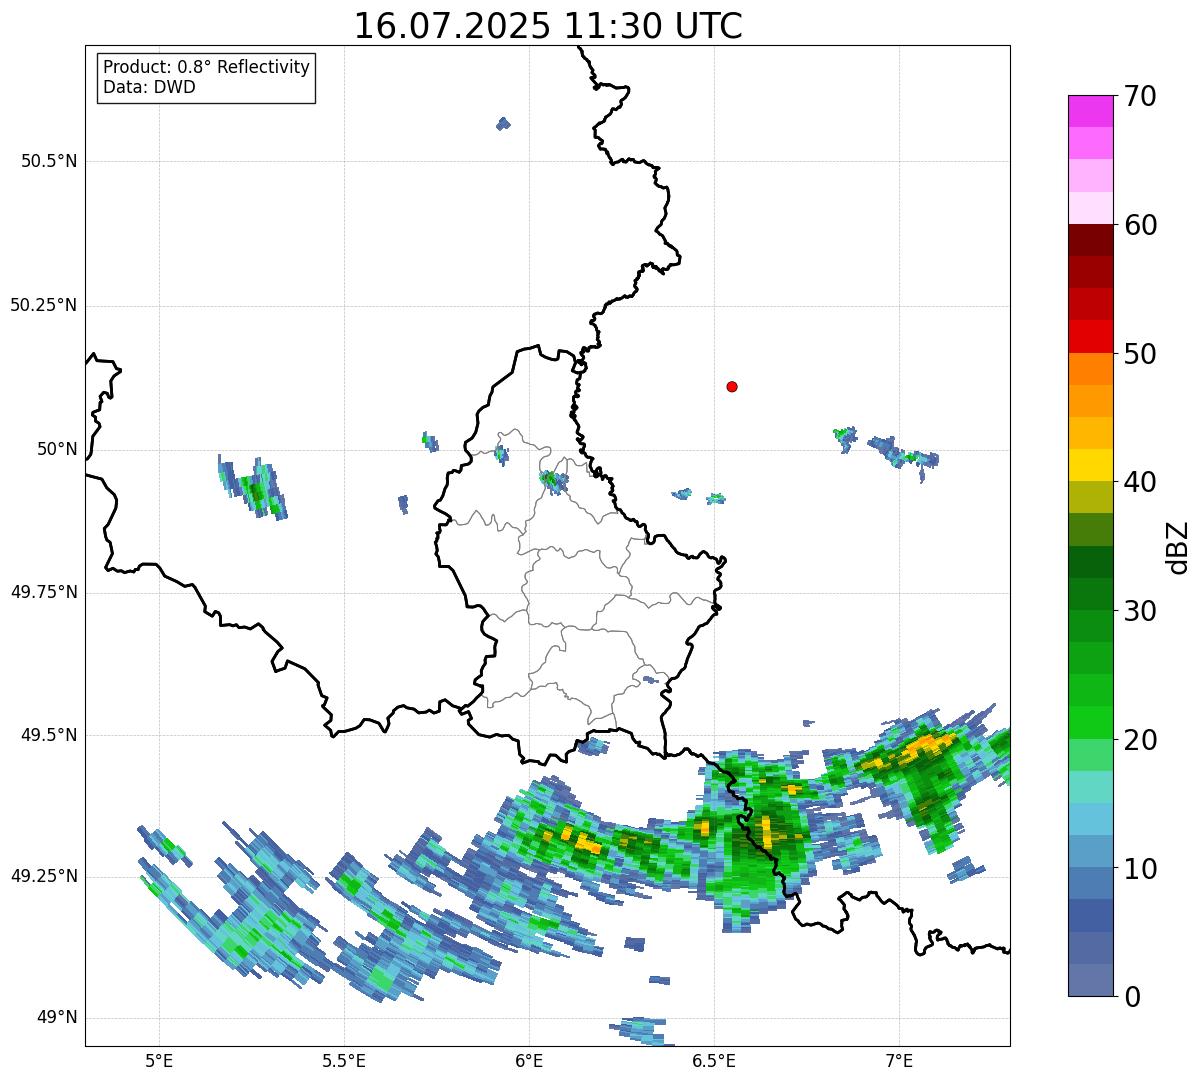Viewport: 1202px width, 1081px height.
Task: Click the grey-blue bottom swatch of the colorbar
Action: click(x=1091, y=980)
